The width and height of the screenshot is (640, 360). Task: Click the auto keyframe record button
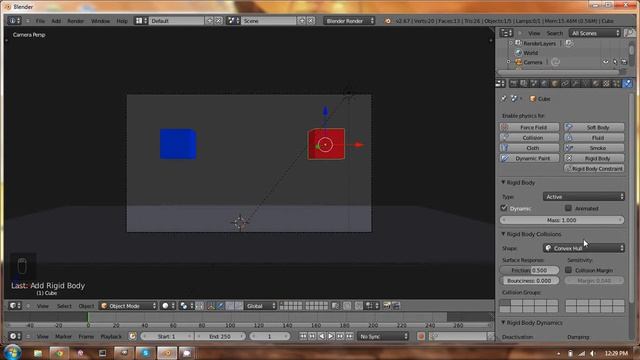pyautogui.click(x=421, y=336)
